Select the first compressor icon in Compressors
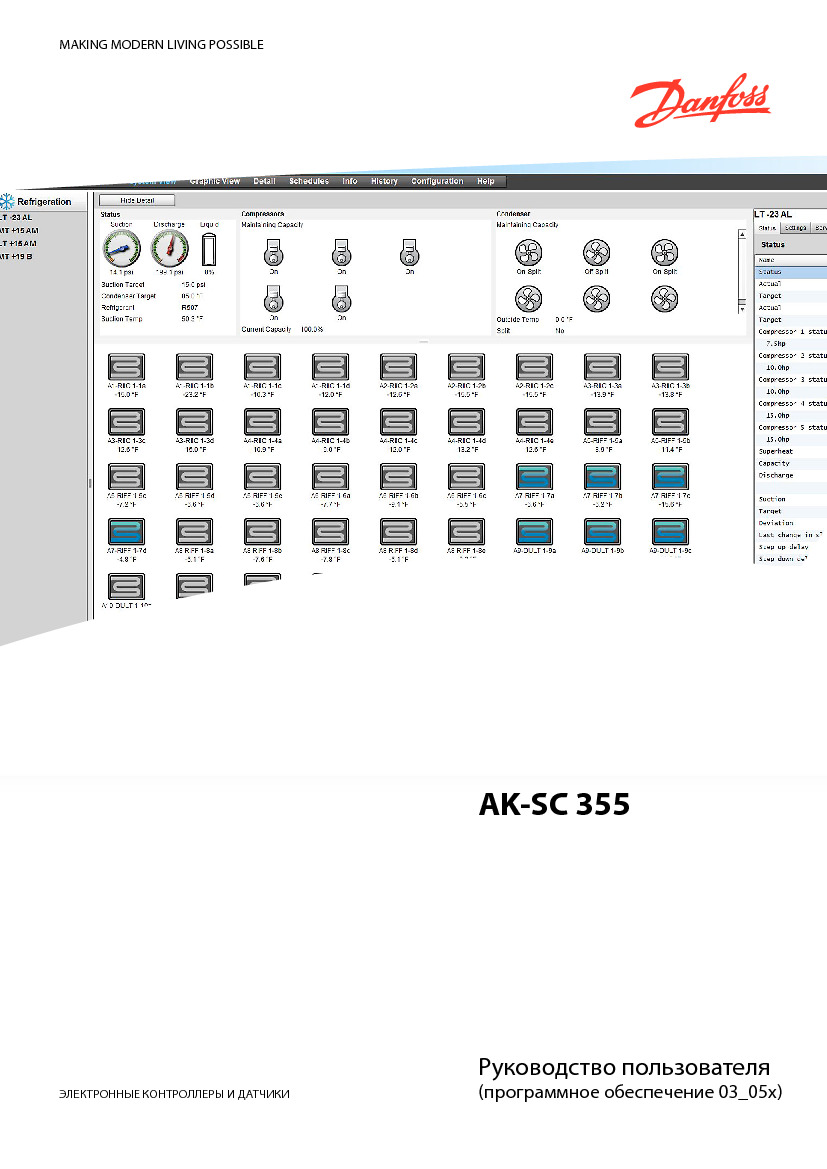Image resolution: width=827 pixels, height=1169 pixels. pos(274,253)
